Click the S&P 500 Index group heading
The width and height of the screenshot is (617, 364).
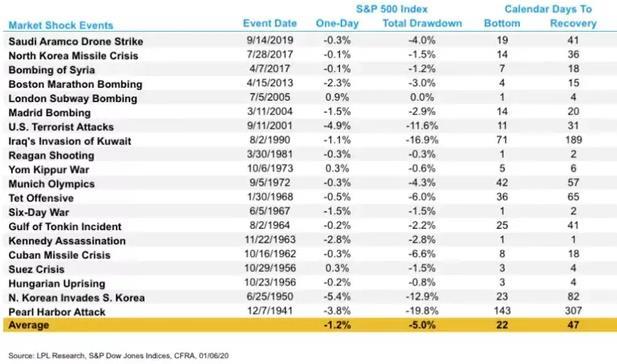pos(392,9)
